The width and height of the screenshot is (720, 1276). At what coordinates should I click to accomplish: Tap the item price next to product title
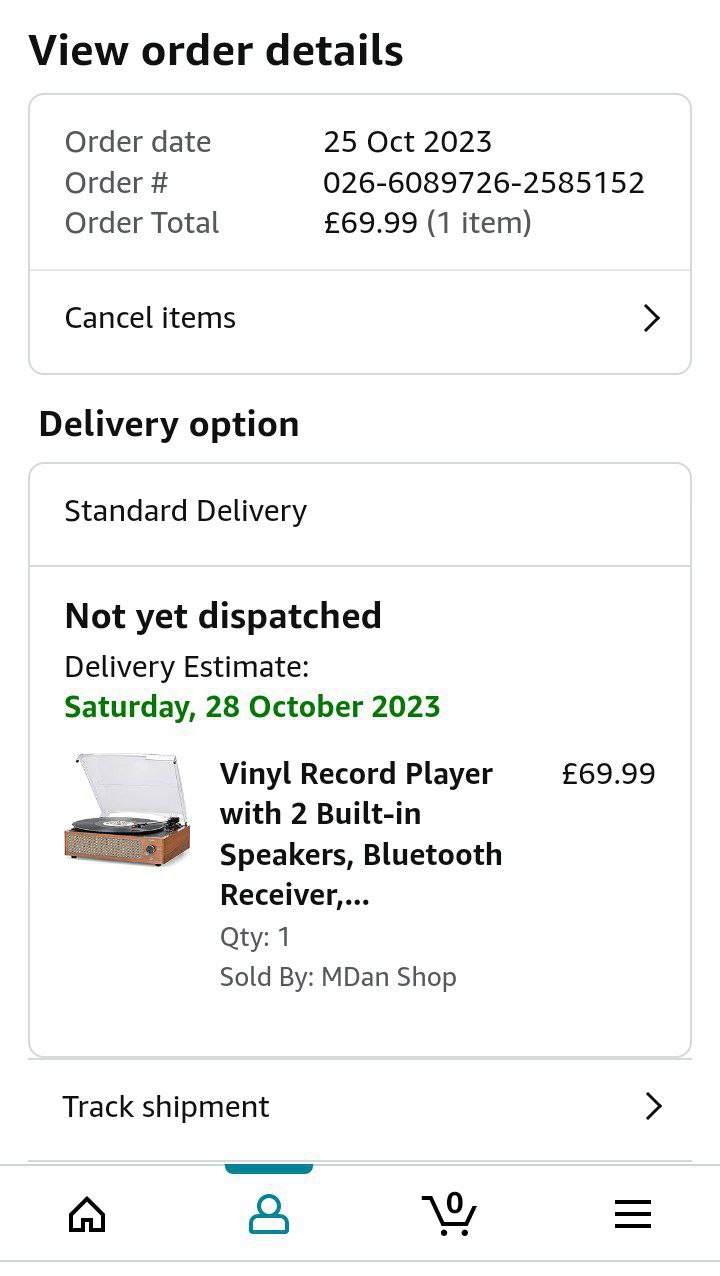pyautogui.click(x=608, y=774)
